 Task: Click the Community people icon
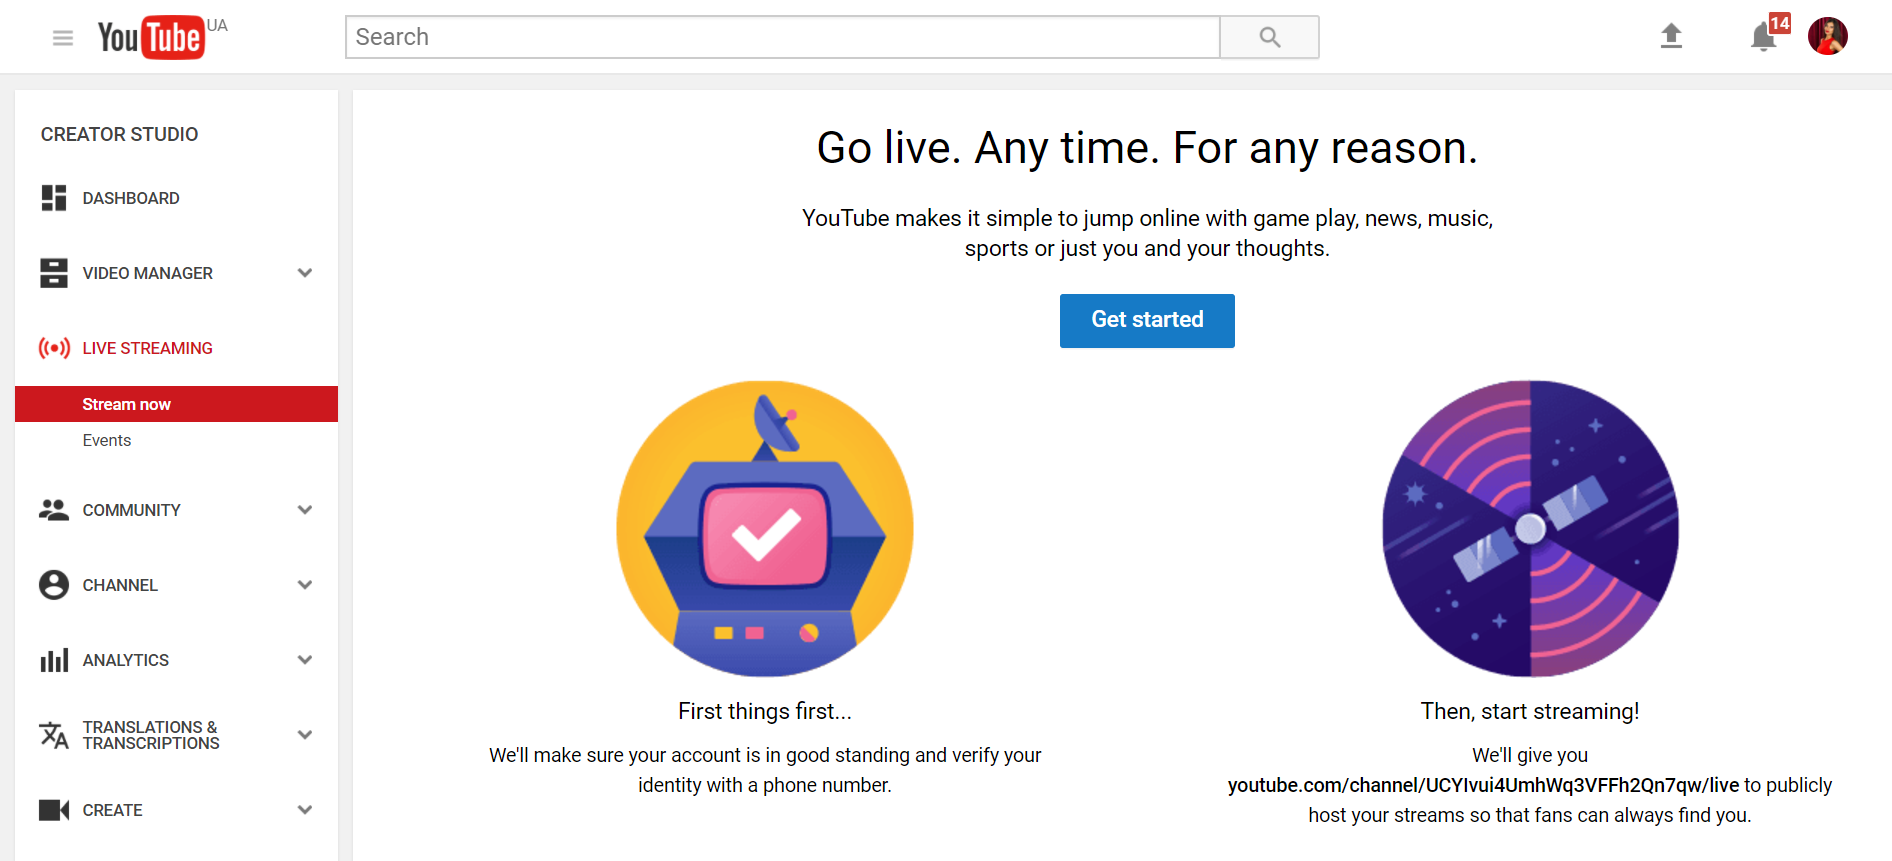coord(54,510)
